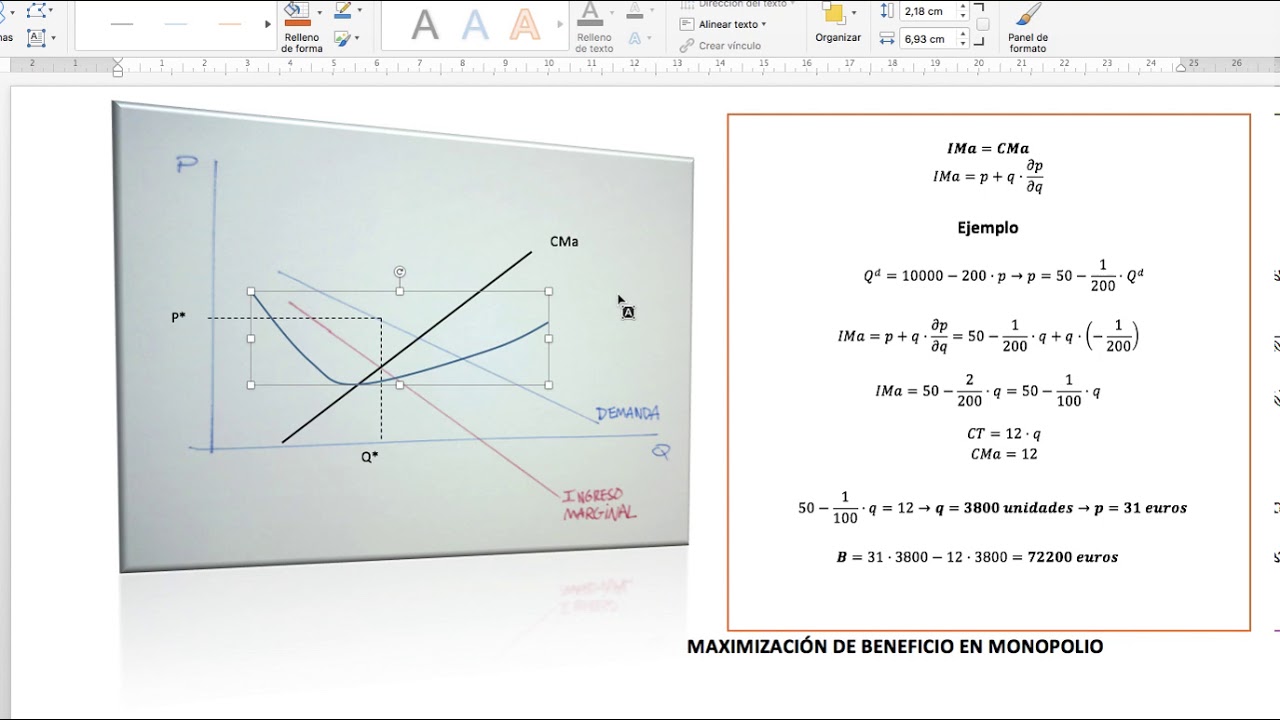
Task: Click the Alinear texto icon
Action: point(686,24)
